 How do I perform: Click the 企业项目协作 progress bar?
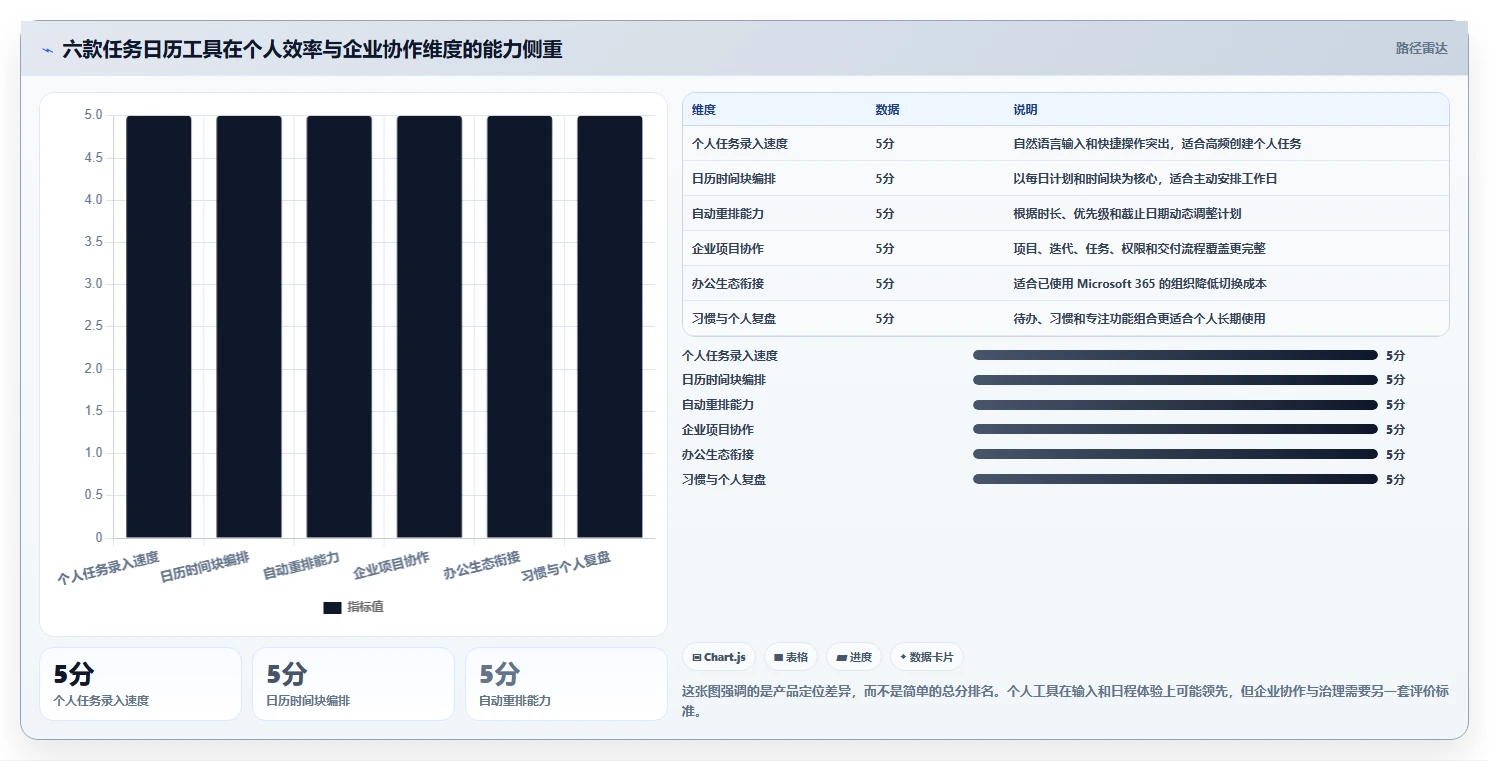[x=1175, y=430]
